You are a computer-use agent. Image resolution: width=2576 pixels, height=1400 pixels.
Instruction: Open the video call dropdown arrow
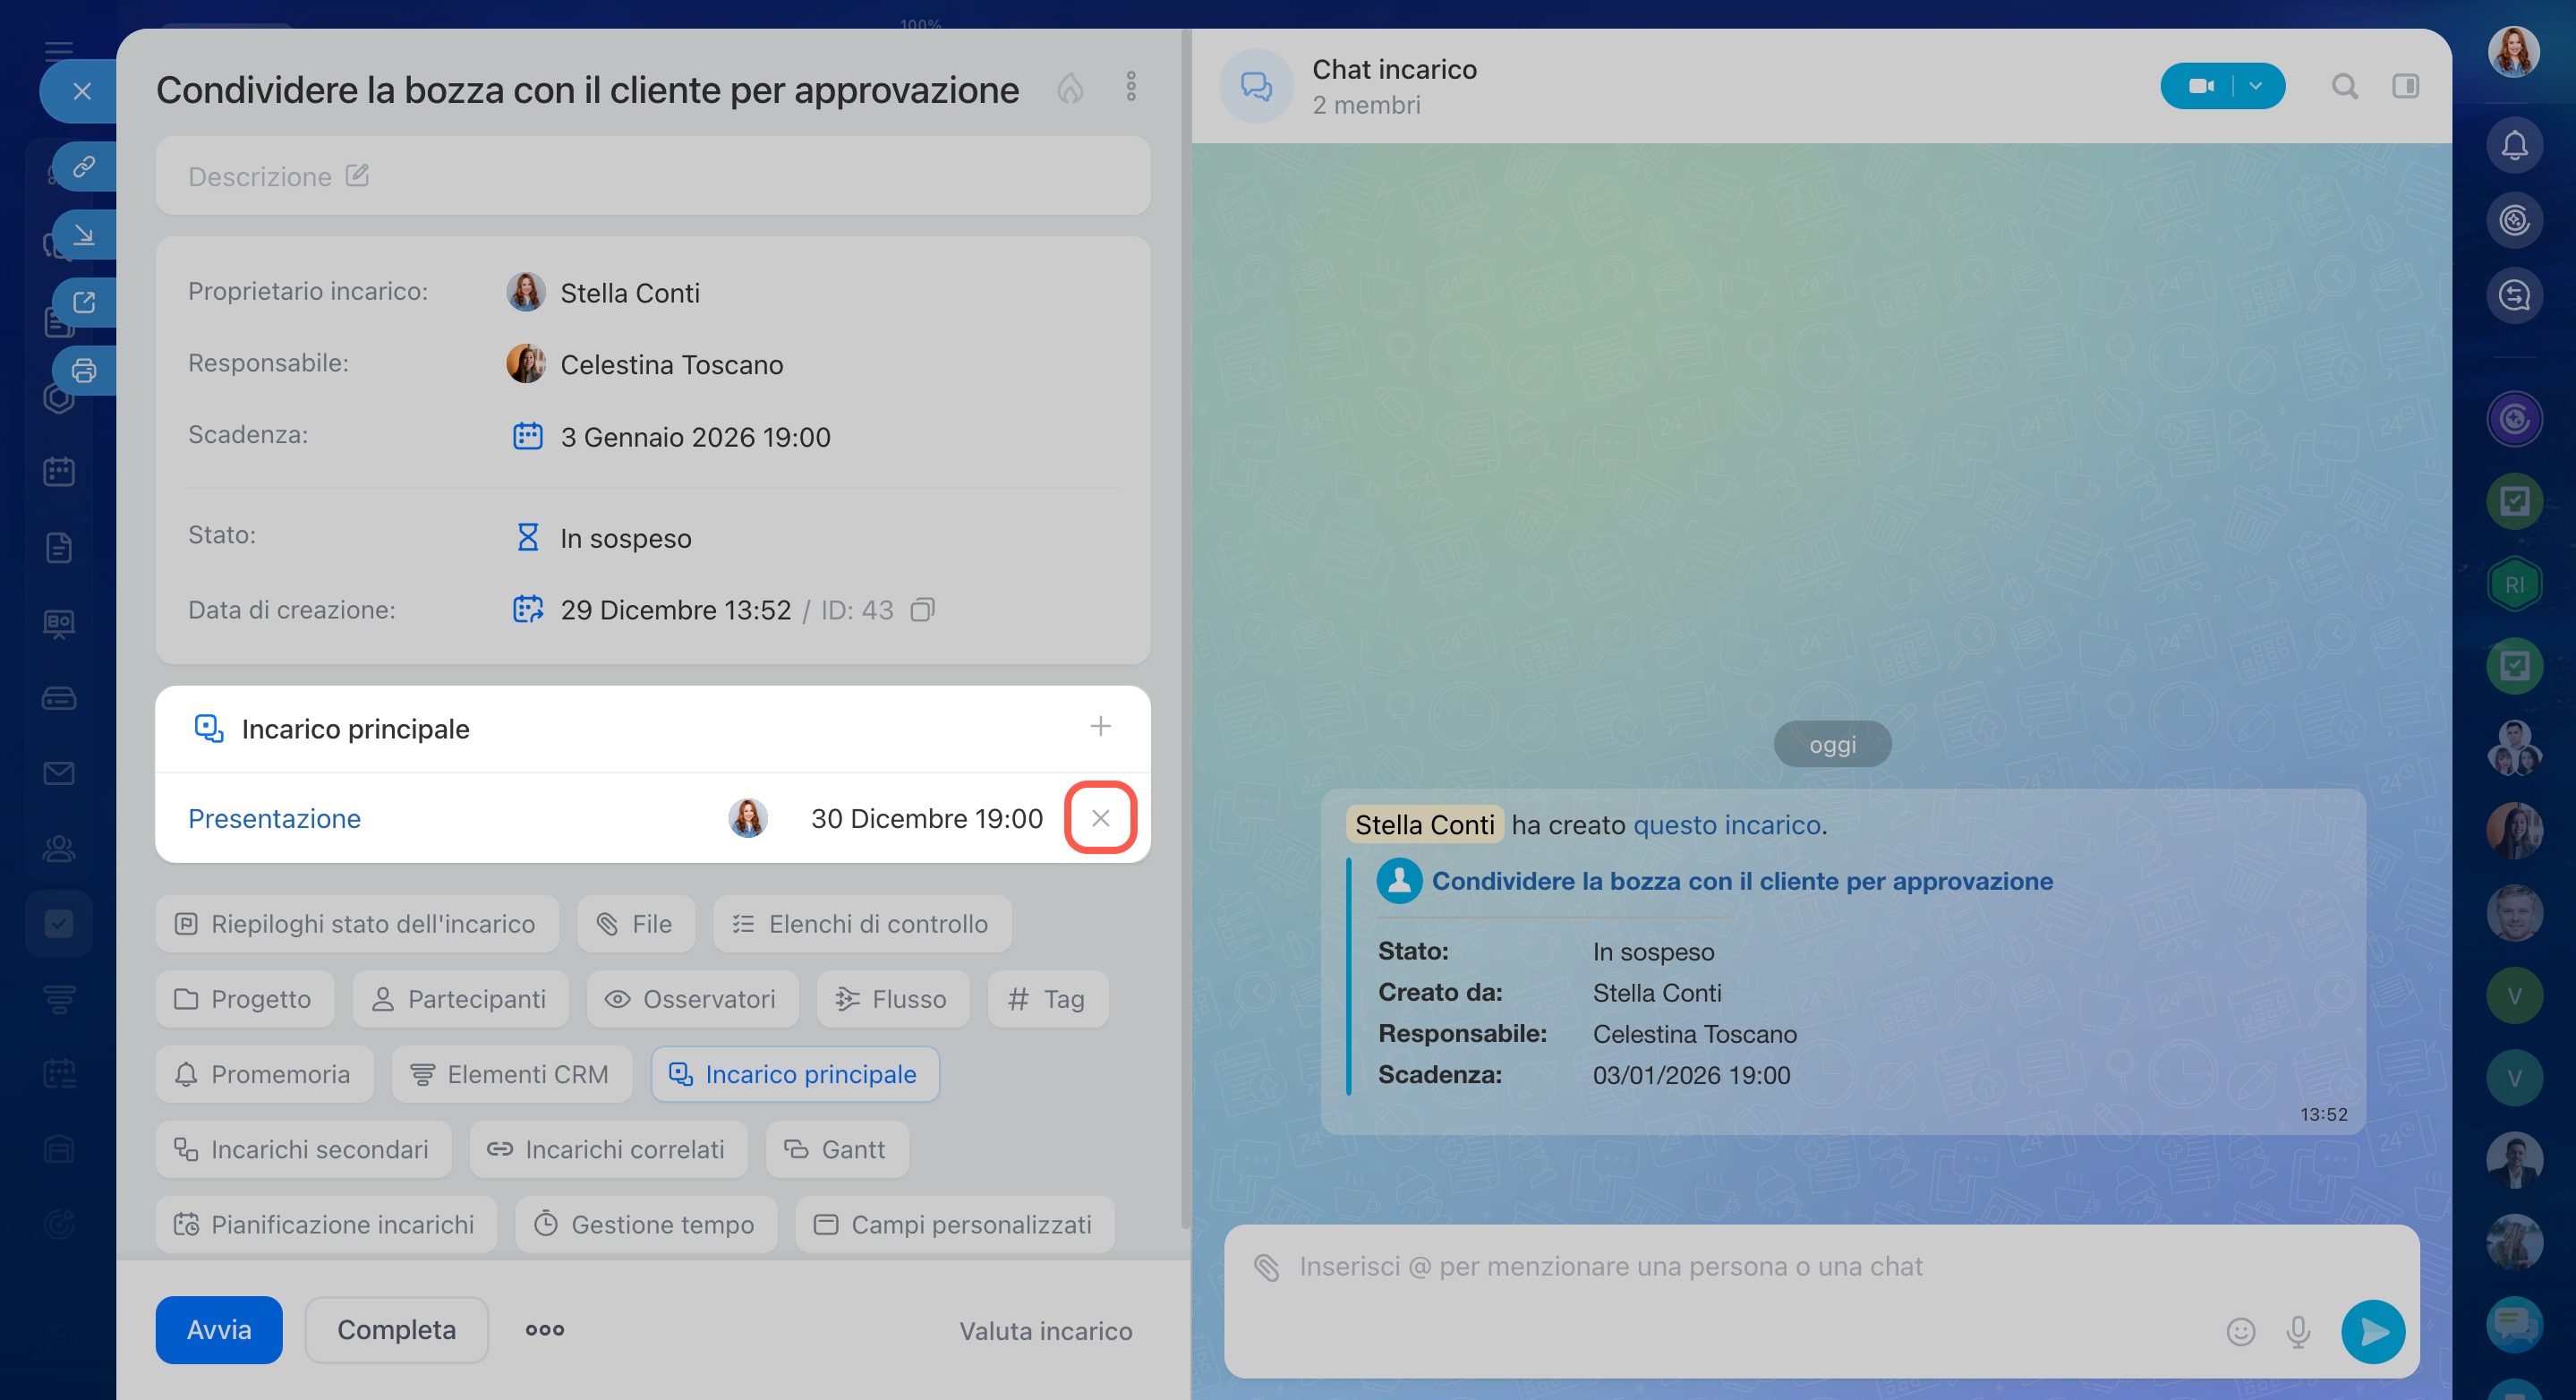(2255, 86)
